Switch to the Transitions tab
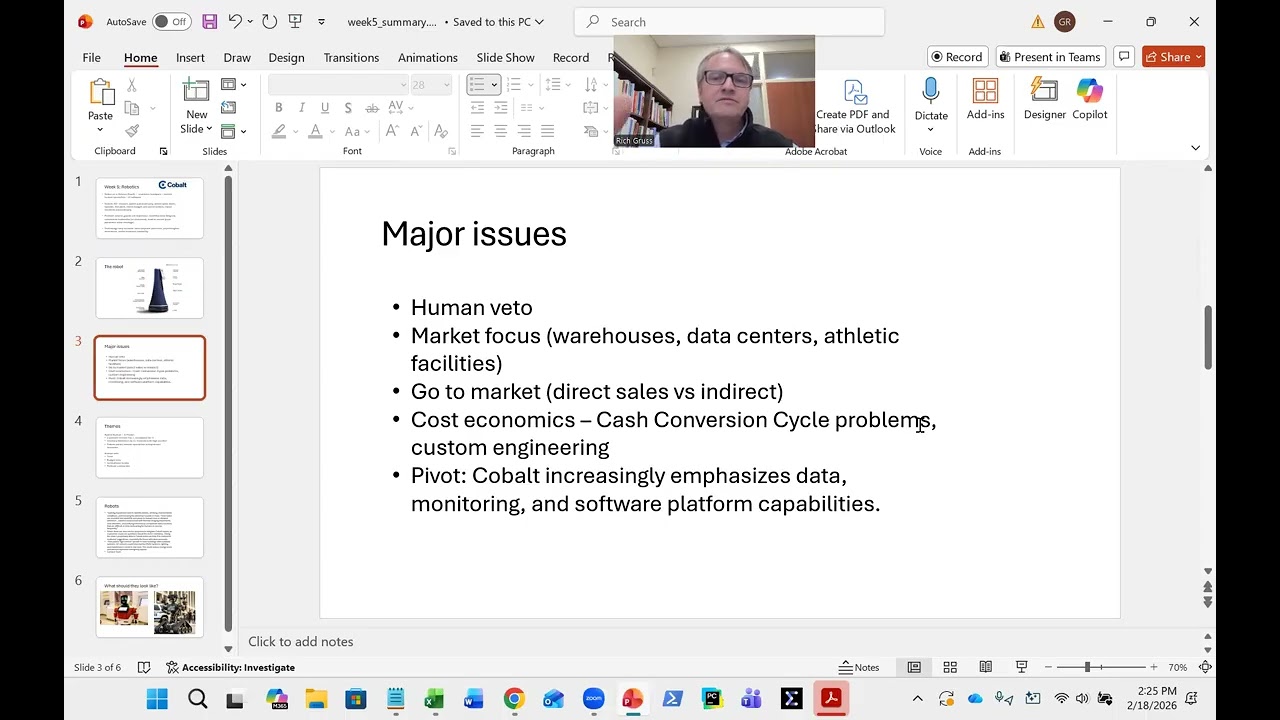 click(351, 58)
